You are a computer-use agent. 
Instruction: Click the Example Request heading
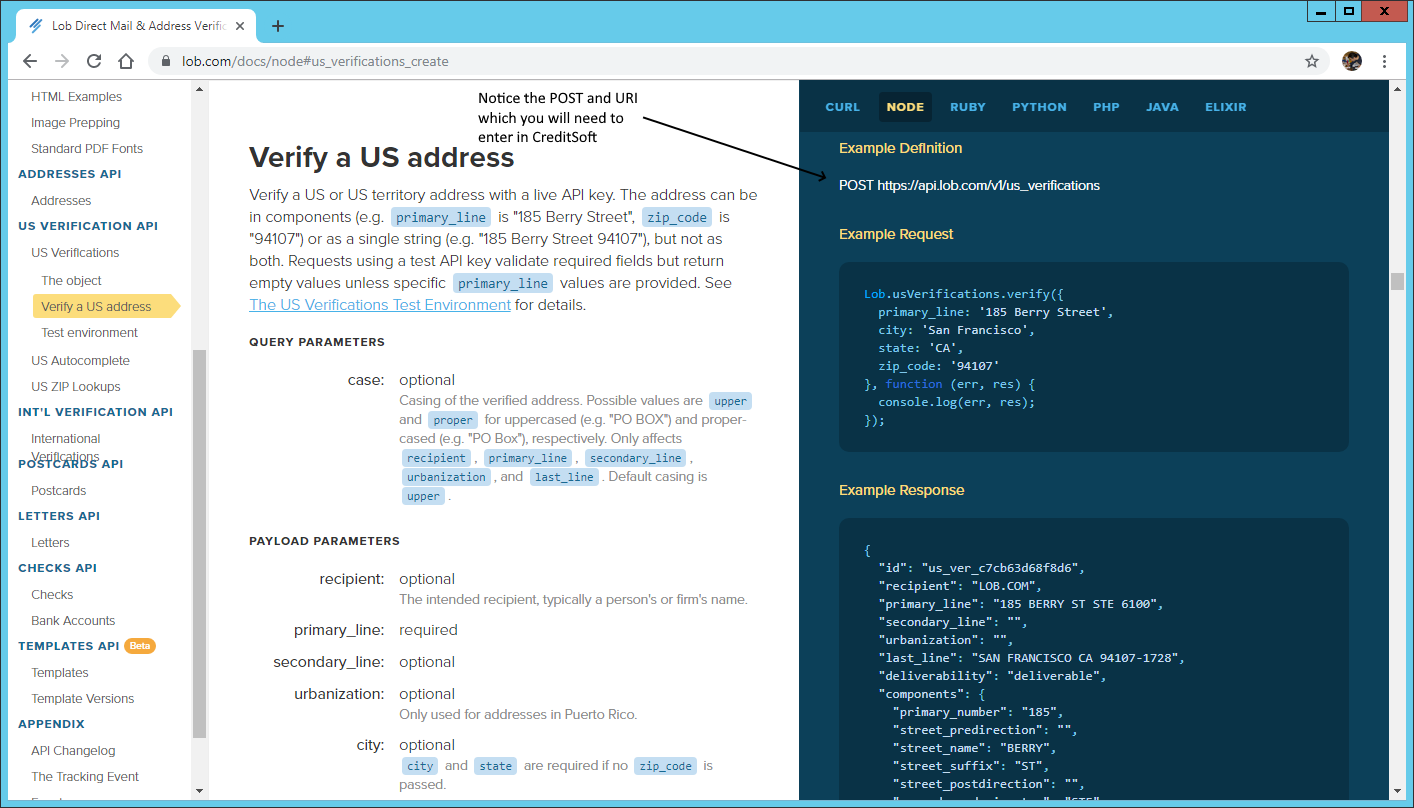pyautogui.click(x=896, y=234)
